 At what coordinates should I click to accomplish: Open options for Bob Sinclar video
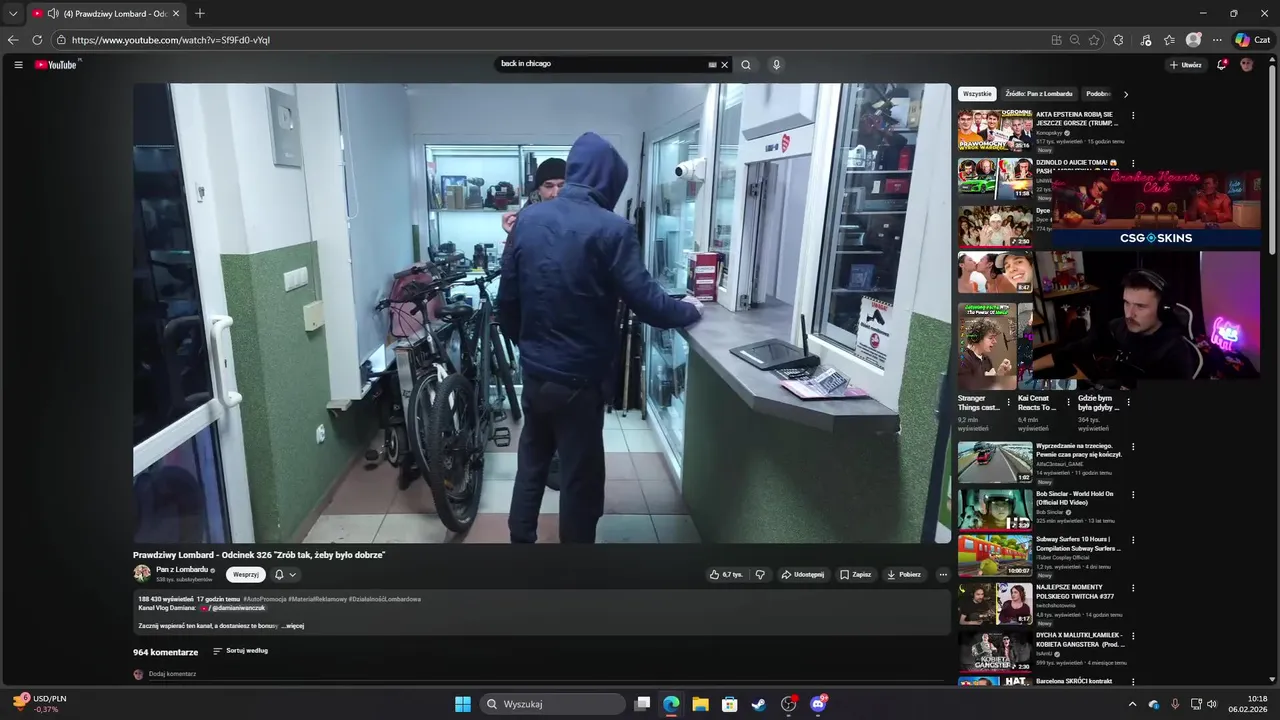click(x=1133, y=495)
